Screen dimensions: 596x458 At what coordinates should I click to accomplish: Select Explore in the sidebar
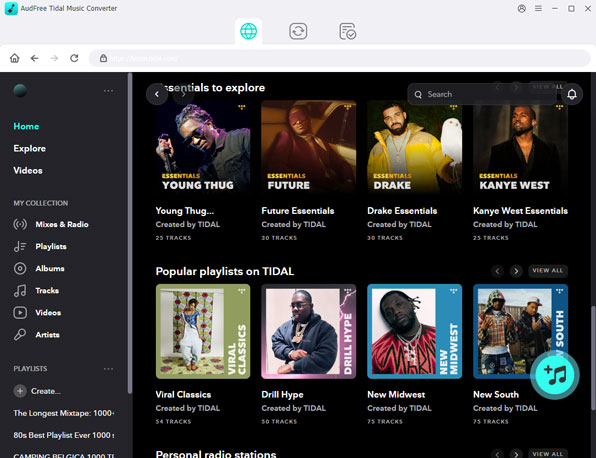pos(30,148)
